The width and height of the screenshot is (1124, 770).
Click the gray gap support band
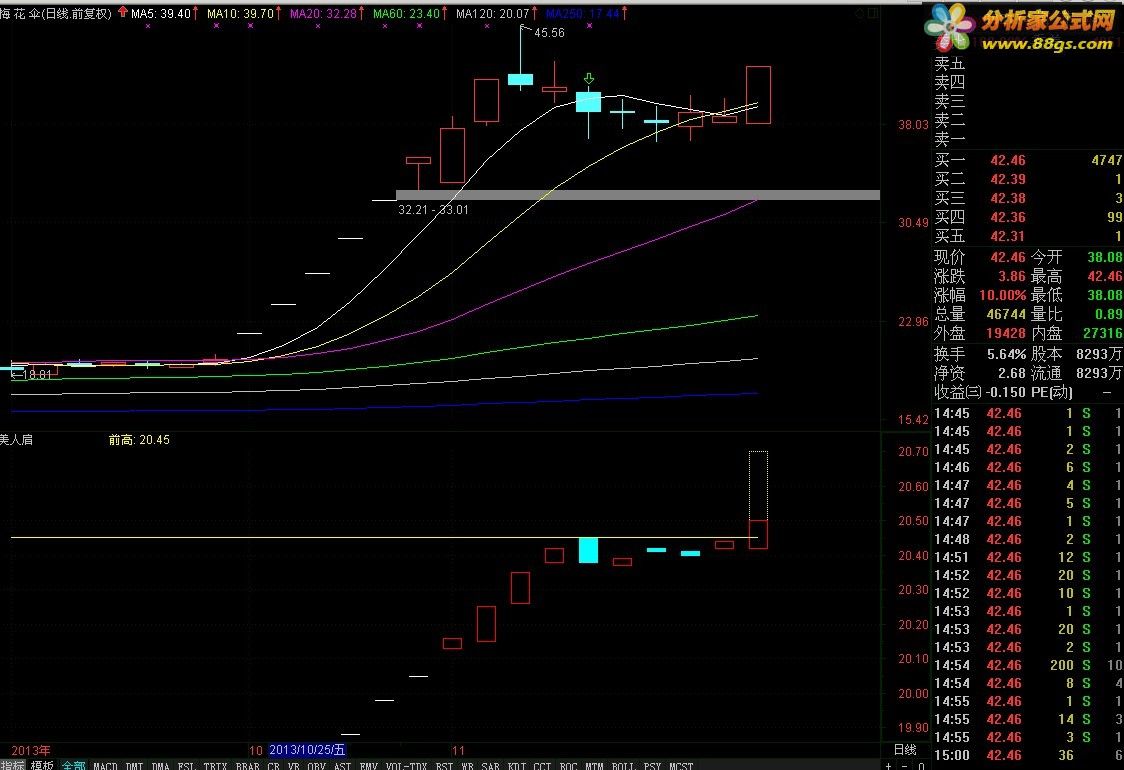coord(638,194)
